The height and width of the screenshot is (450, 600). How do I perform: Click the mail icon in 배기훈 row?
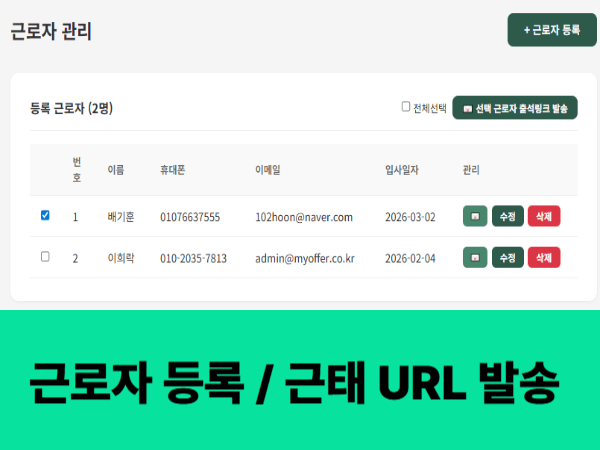(475, 216)
